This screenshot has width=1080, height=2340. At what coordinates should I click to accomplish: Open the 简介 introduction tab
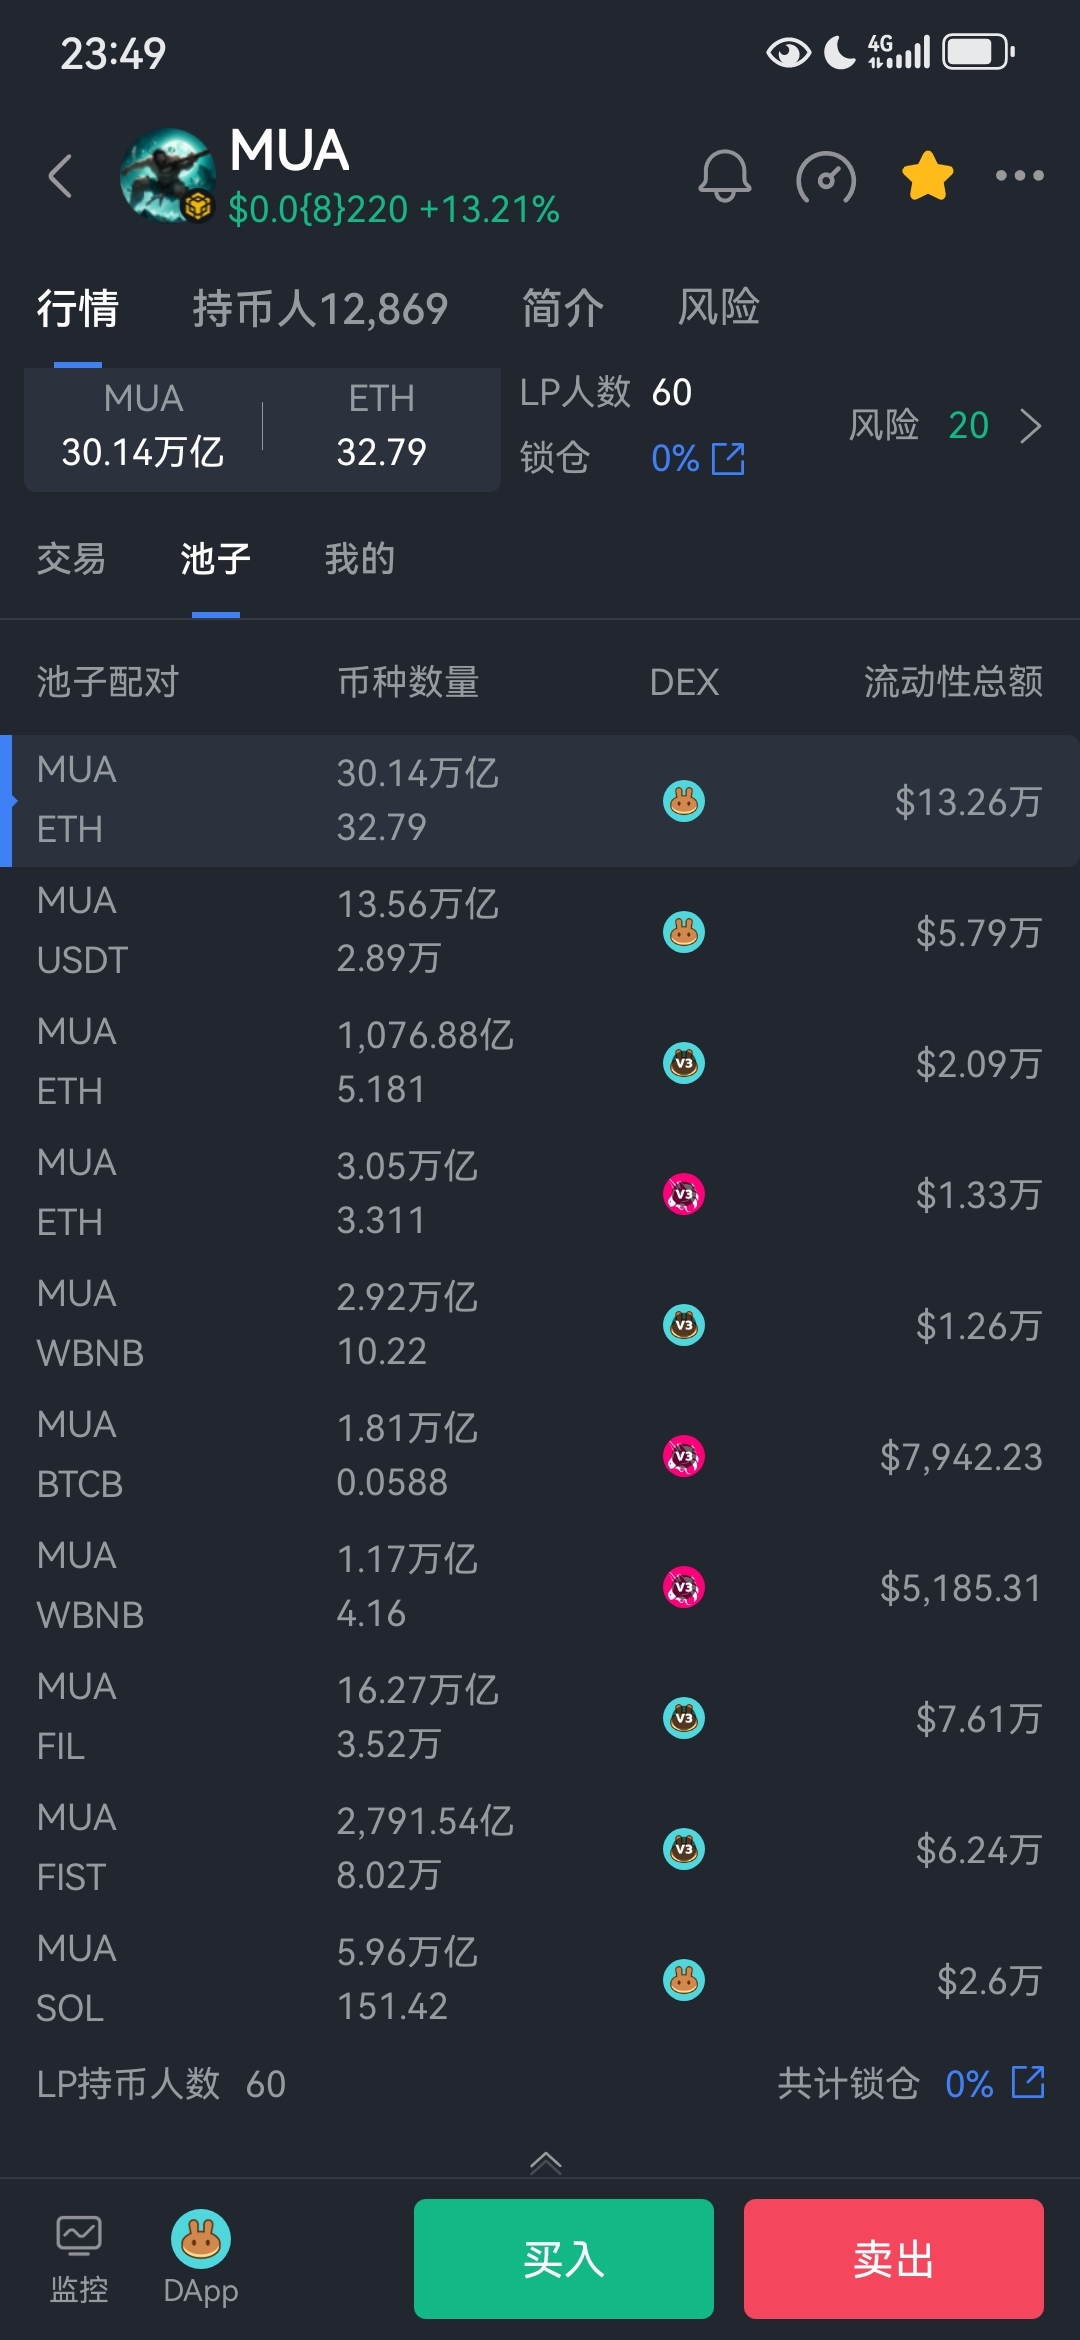[562, 308]
